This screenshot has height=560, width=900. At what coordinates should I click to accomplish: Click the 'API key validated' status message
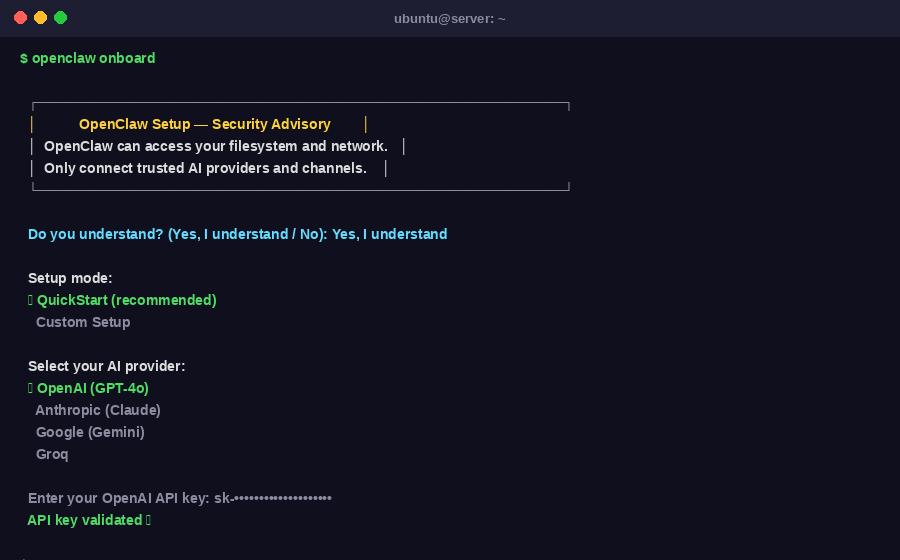[x=84, y=520]
